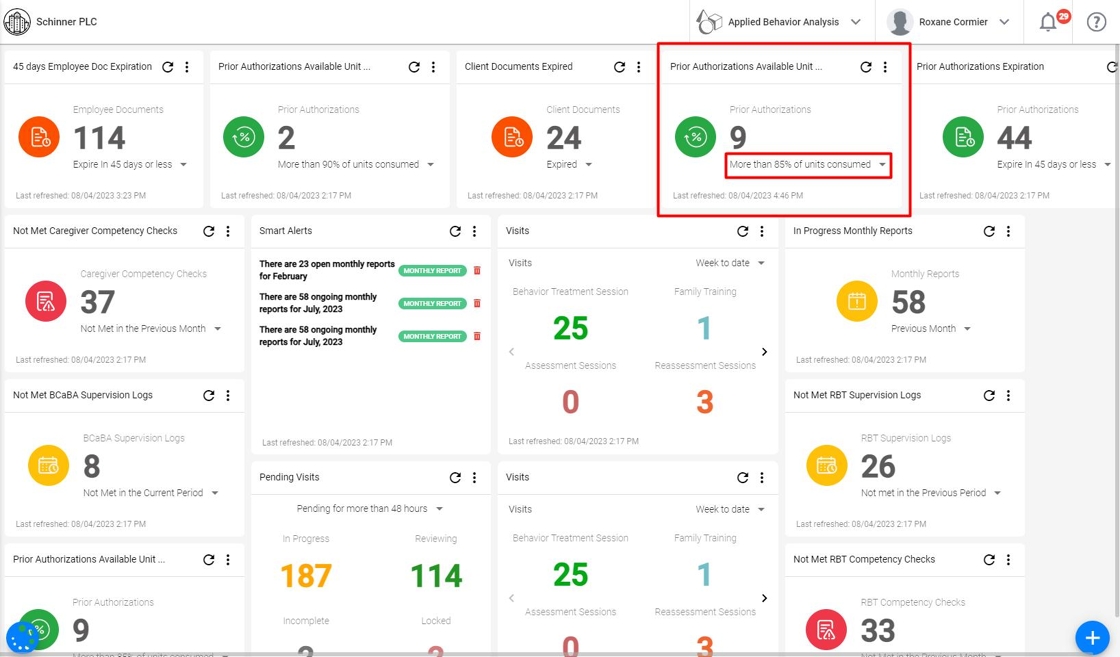Open the help question mark icon

(x=1096, y=22)
